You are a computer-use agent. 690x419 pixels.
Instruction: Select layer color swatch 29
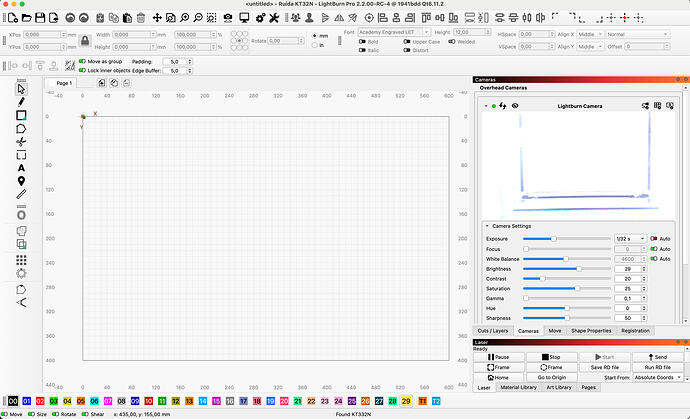[x=406, y=401]
